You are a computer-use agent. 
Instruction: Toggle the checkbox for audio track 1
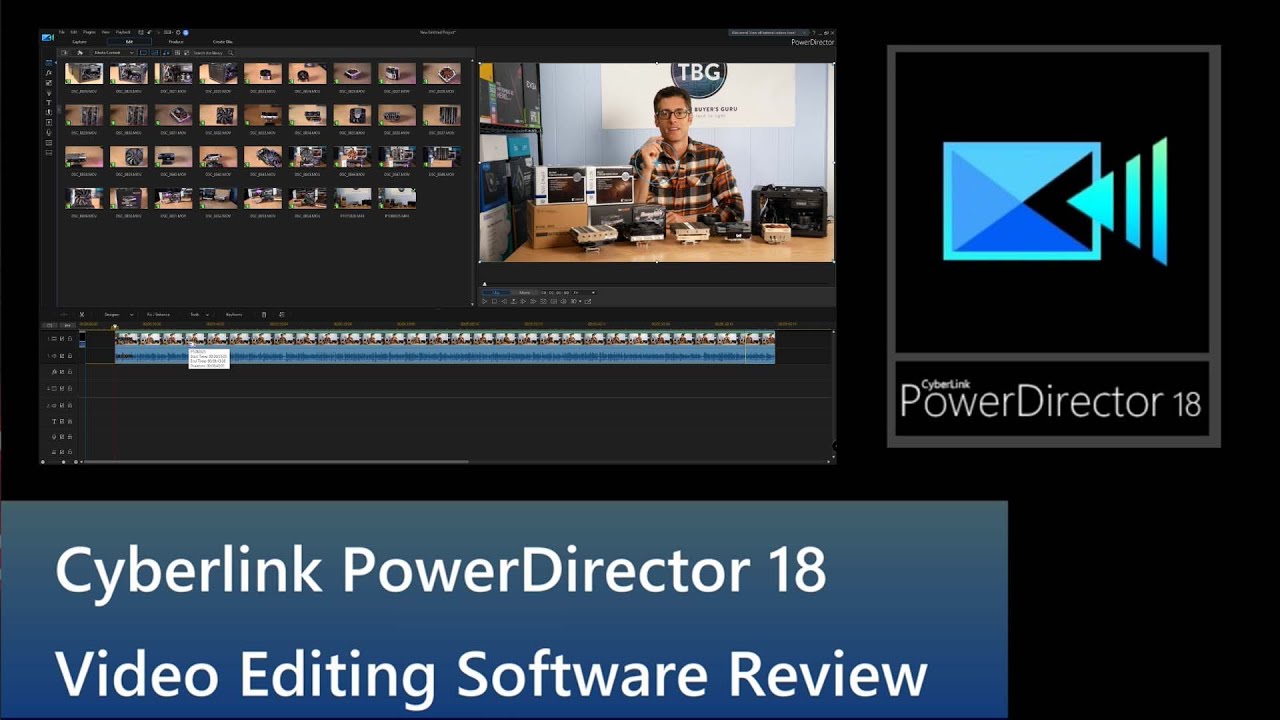pyautogui.click(x=62, y=356)
